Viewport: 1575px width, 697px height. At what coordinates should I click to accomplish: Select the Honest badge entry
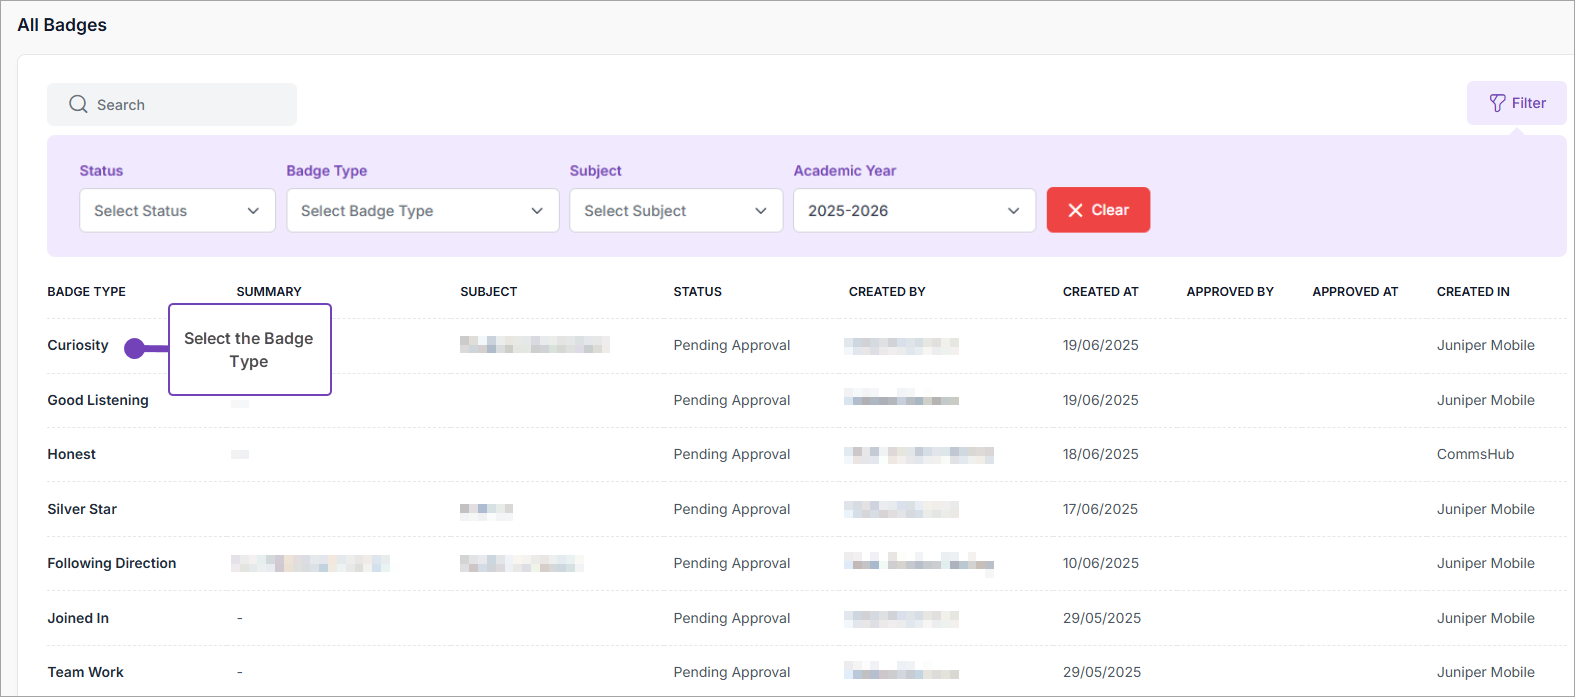click(72, 454)
